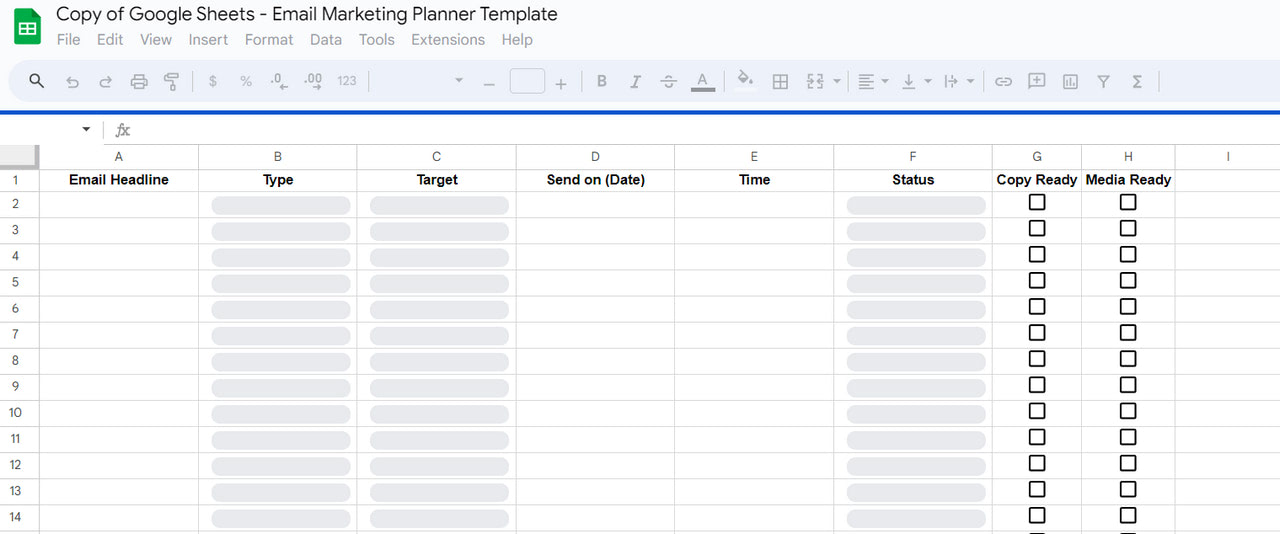Open the Target dropdown in row 4

point(439,257)
